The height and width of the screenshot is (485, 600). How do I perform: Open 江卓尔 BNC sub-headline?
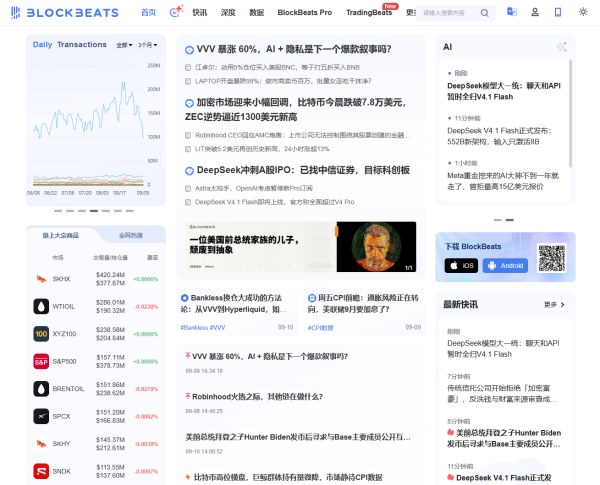pyautogui.click(x=277, y=67)
